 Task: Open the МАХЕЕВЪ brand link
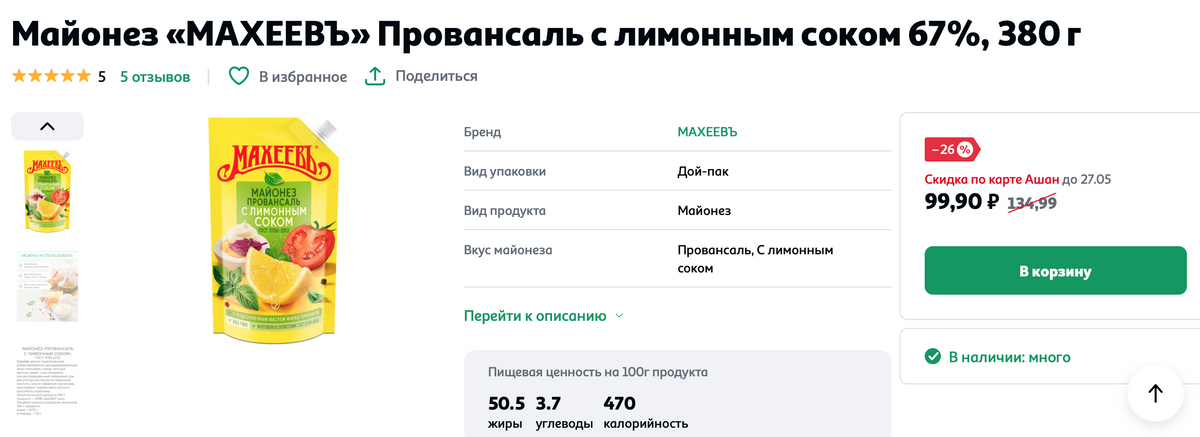tap(707, 132)
